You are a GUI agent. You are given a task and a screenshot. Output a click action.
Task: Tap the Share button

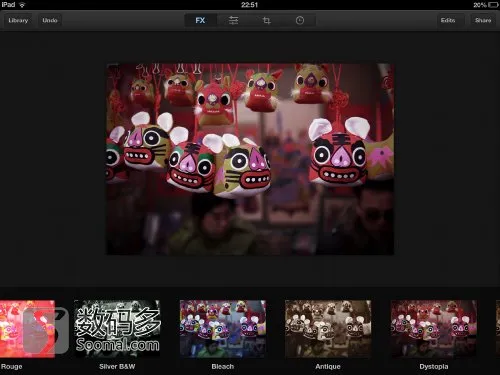[x=483, y=20]
